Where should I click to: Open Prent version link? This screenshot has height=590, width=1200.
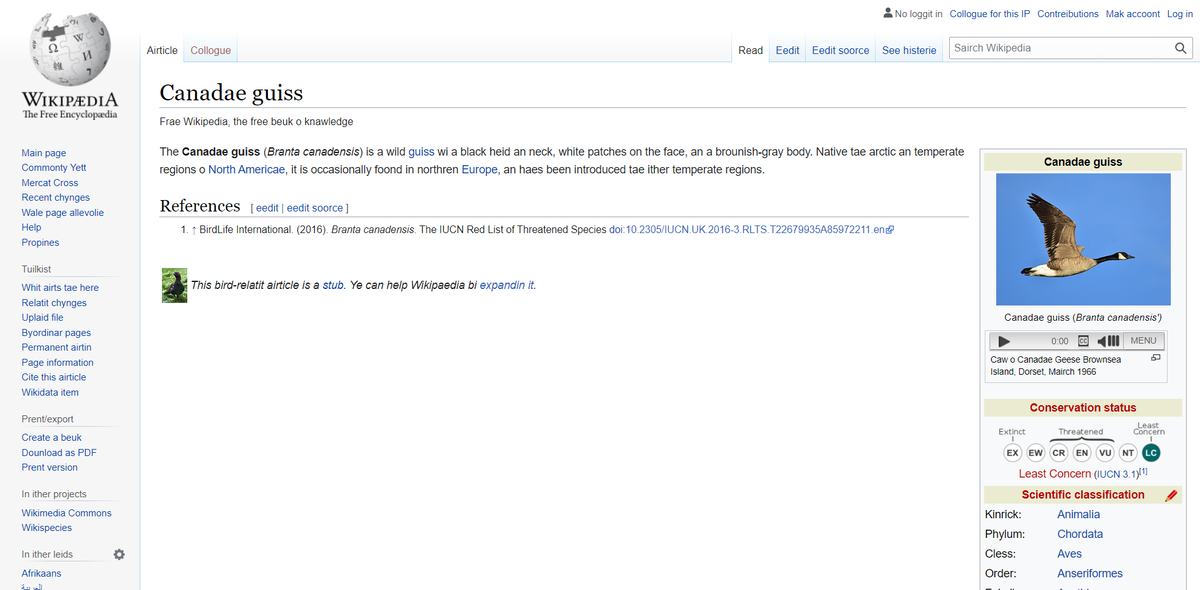(50, 468)
